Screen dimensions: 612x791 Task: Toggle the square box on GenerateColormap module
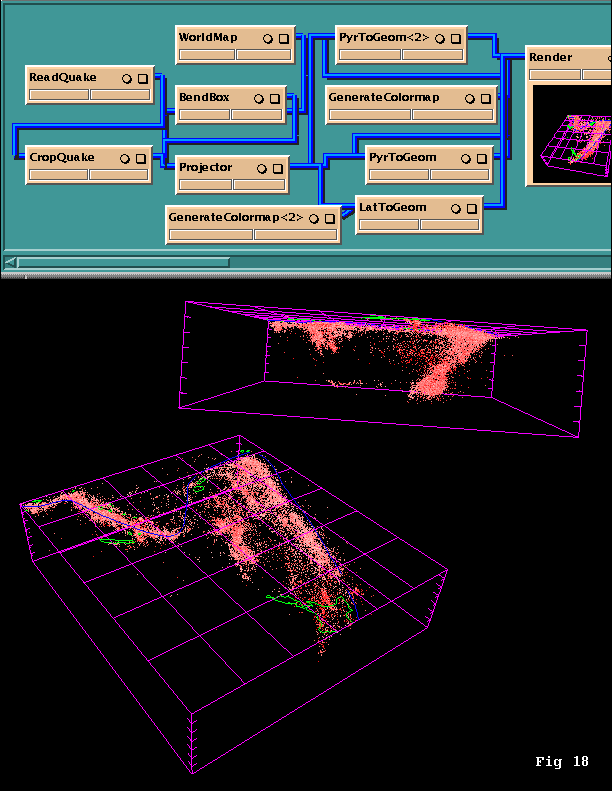click(485, 98)
